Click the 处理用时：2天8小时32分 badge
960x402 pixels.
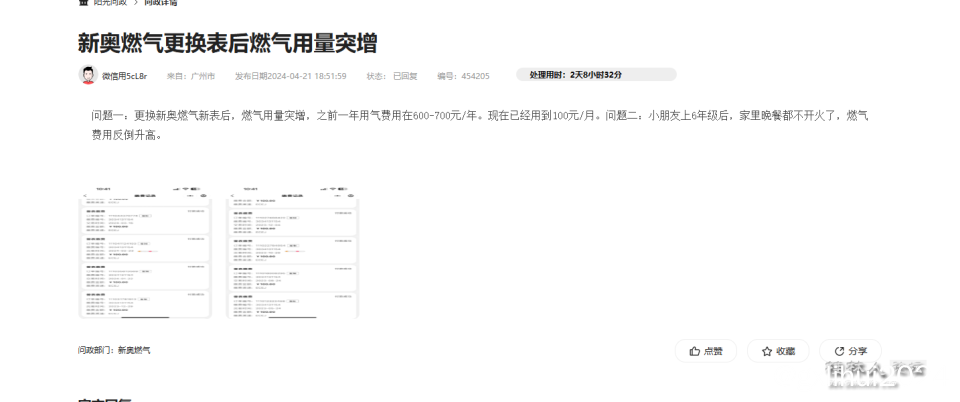596,75
